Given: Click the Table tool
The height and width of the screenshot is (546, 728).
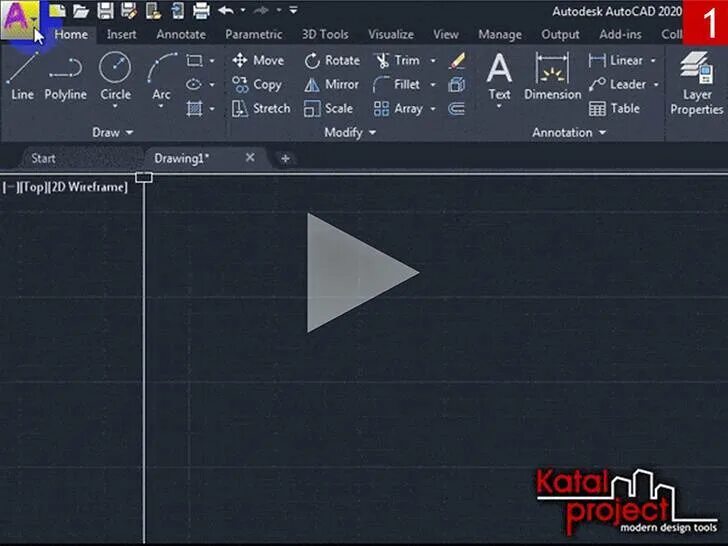Looking at the screenshot, I should [x=614, y=109].
